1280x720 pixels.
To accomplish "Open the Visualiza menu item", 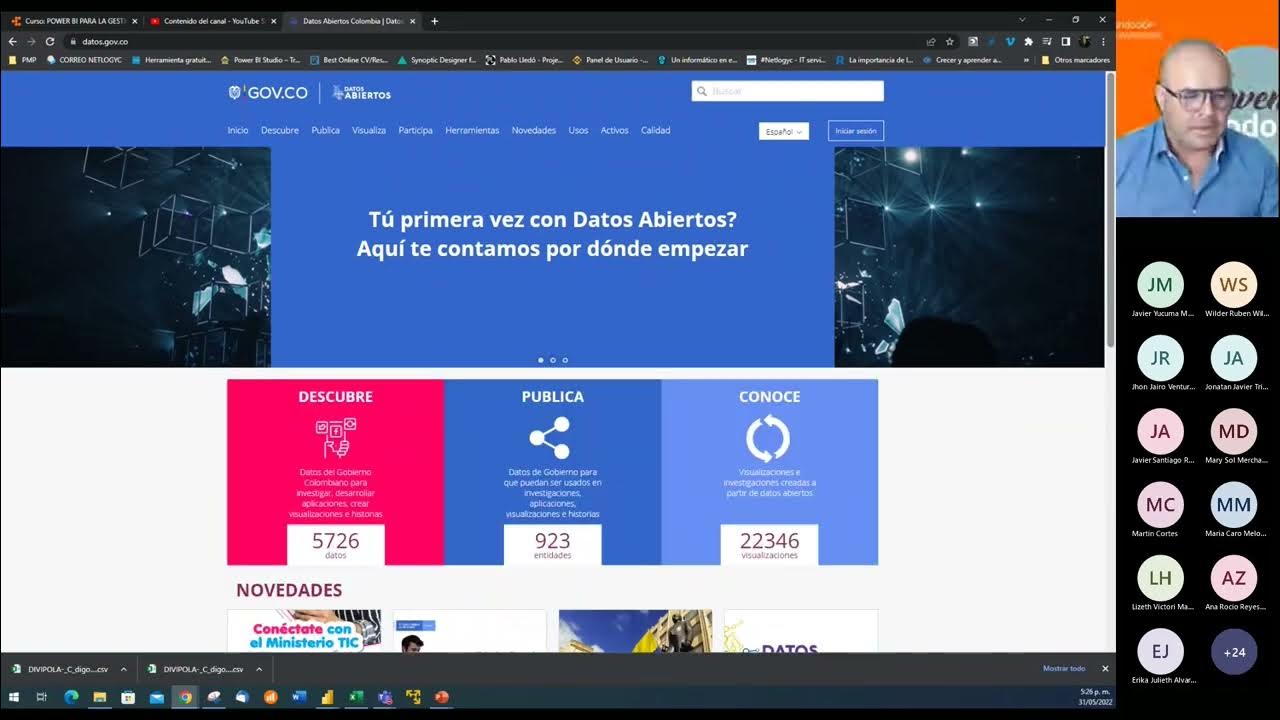I will point(369,131).
